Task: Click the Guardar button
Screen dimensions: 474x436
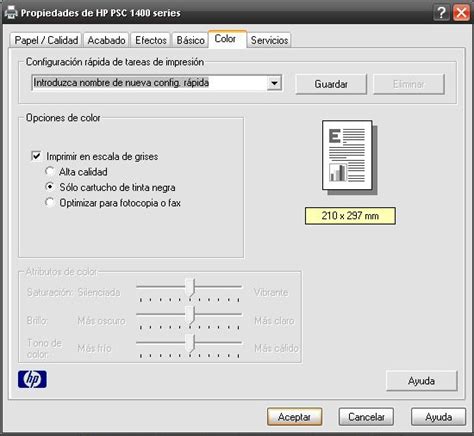Action: coord(331,84)
